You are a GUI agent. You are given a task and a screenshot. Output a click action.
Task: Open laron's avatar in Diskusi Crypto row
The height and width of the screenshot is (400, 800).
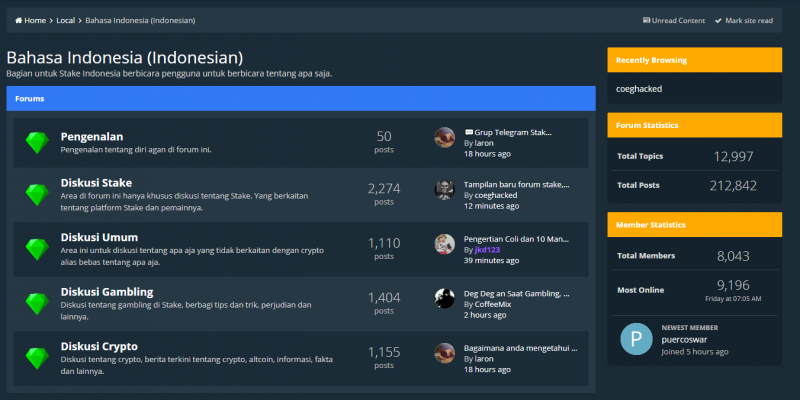(x=444, y=353)
